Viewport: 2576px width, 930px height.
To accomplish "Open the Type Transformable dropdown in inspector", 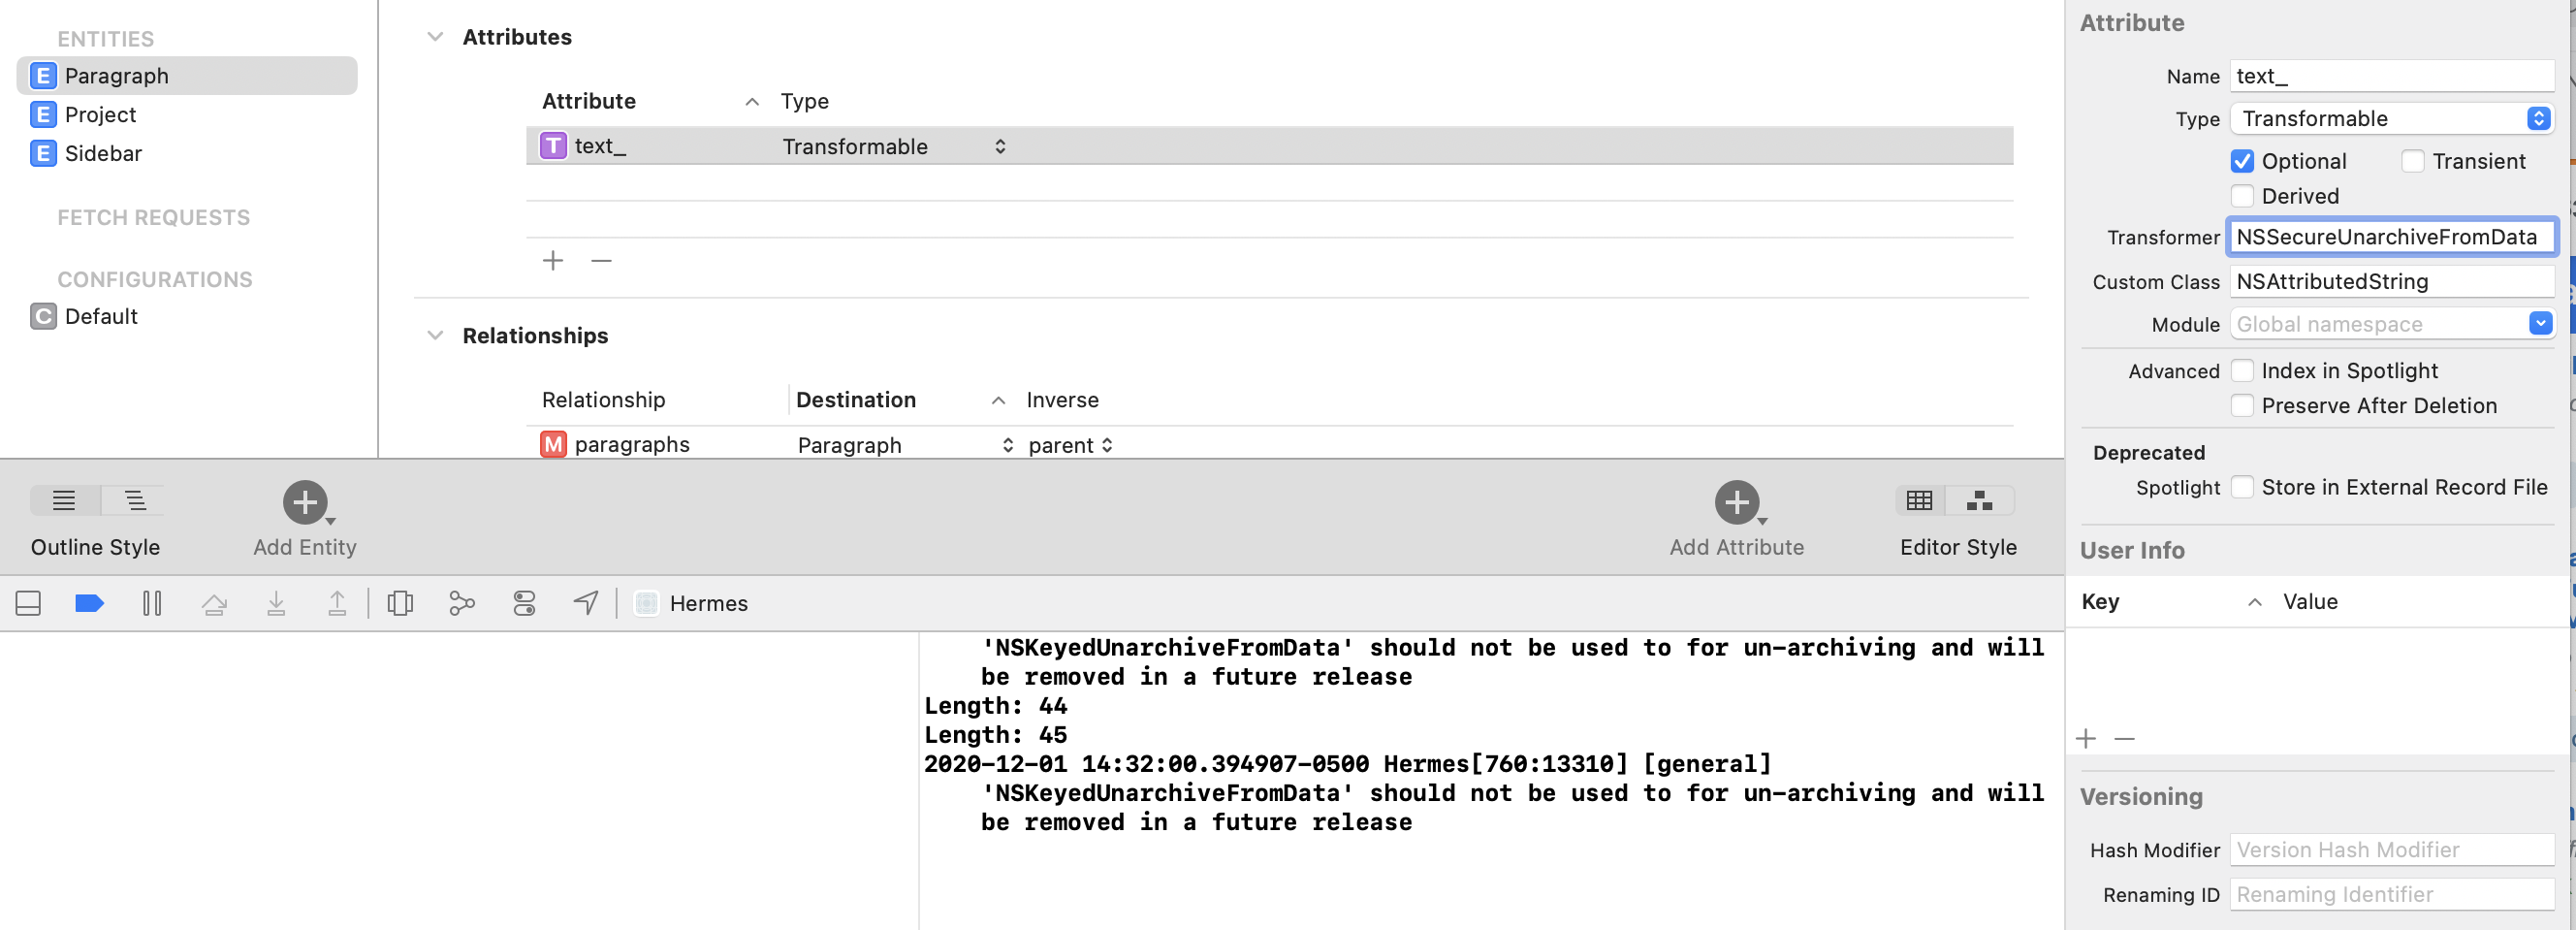I will 2391,119.
